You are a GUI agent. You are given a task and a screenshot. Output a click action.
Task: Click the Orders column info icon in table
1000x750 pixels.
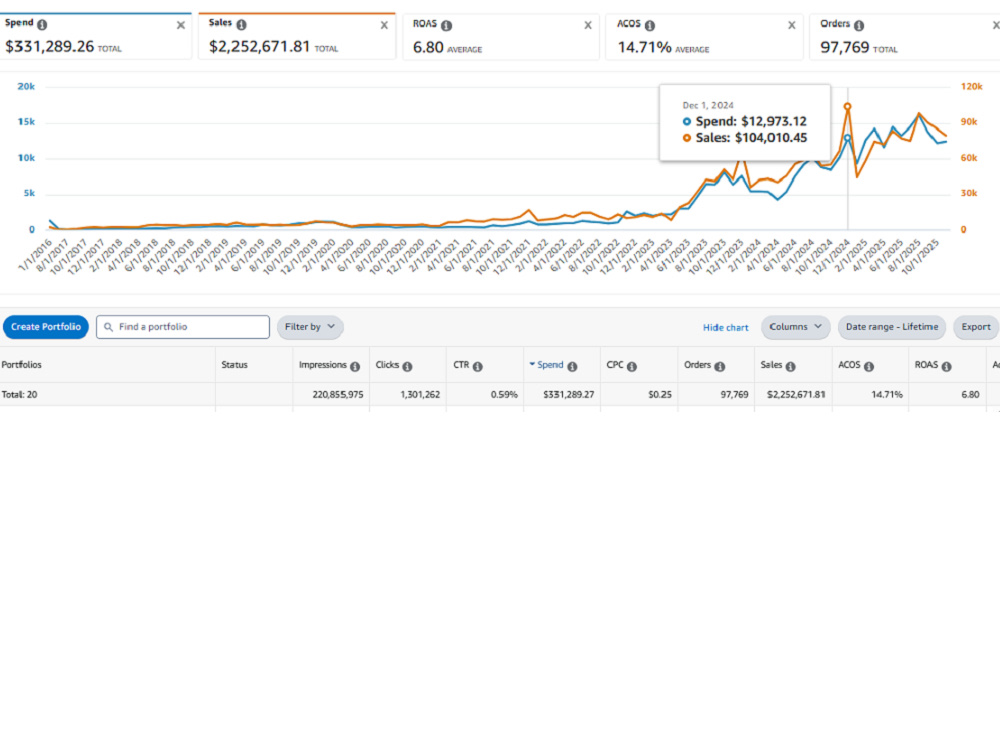[719, 366]
